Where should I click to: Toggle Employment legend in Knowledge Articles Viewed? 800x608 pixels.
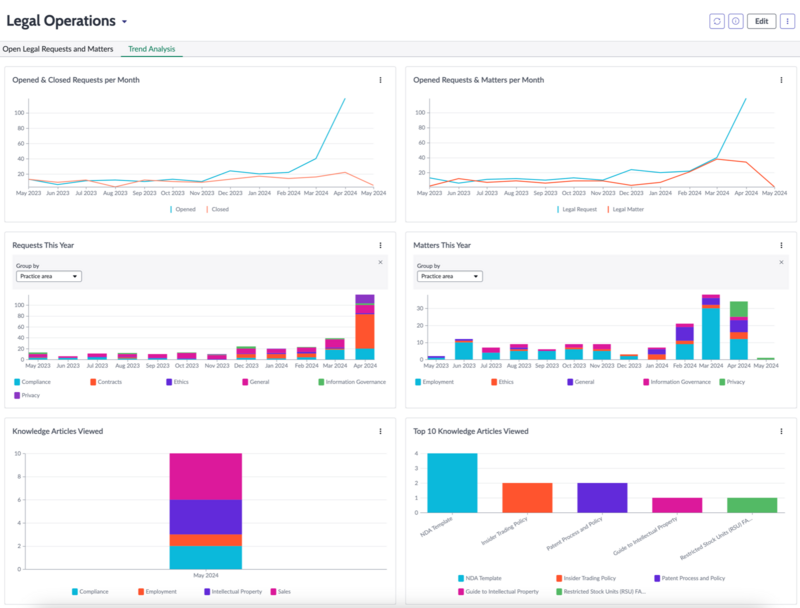tap(157, 592)
